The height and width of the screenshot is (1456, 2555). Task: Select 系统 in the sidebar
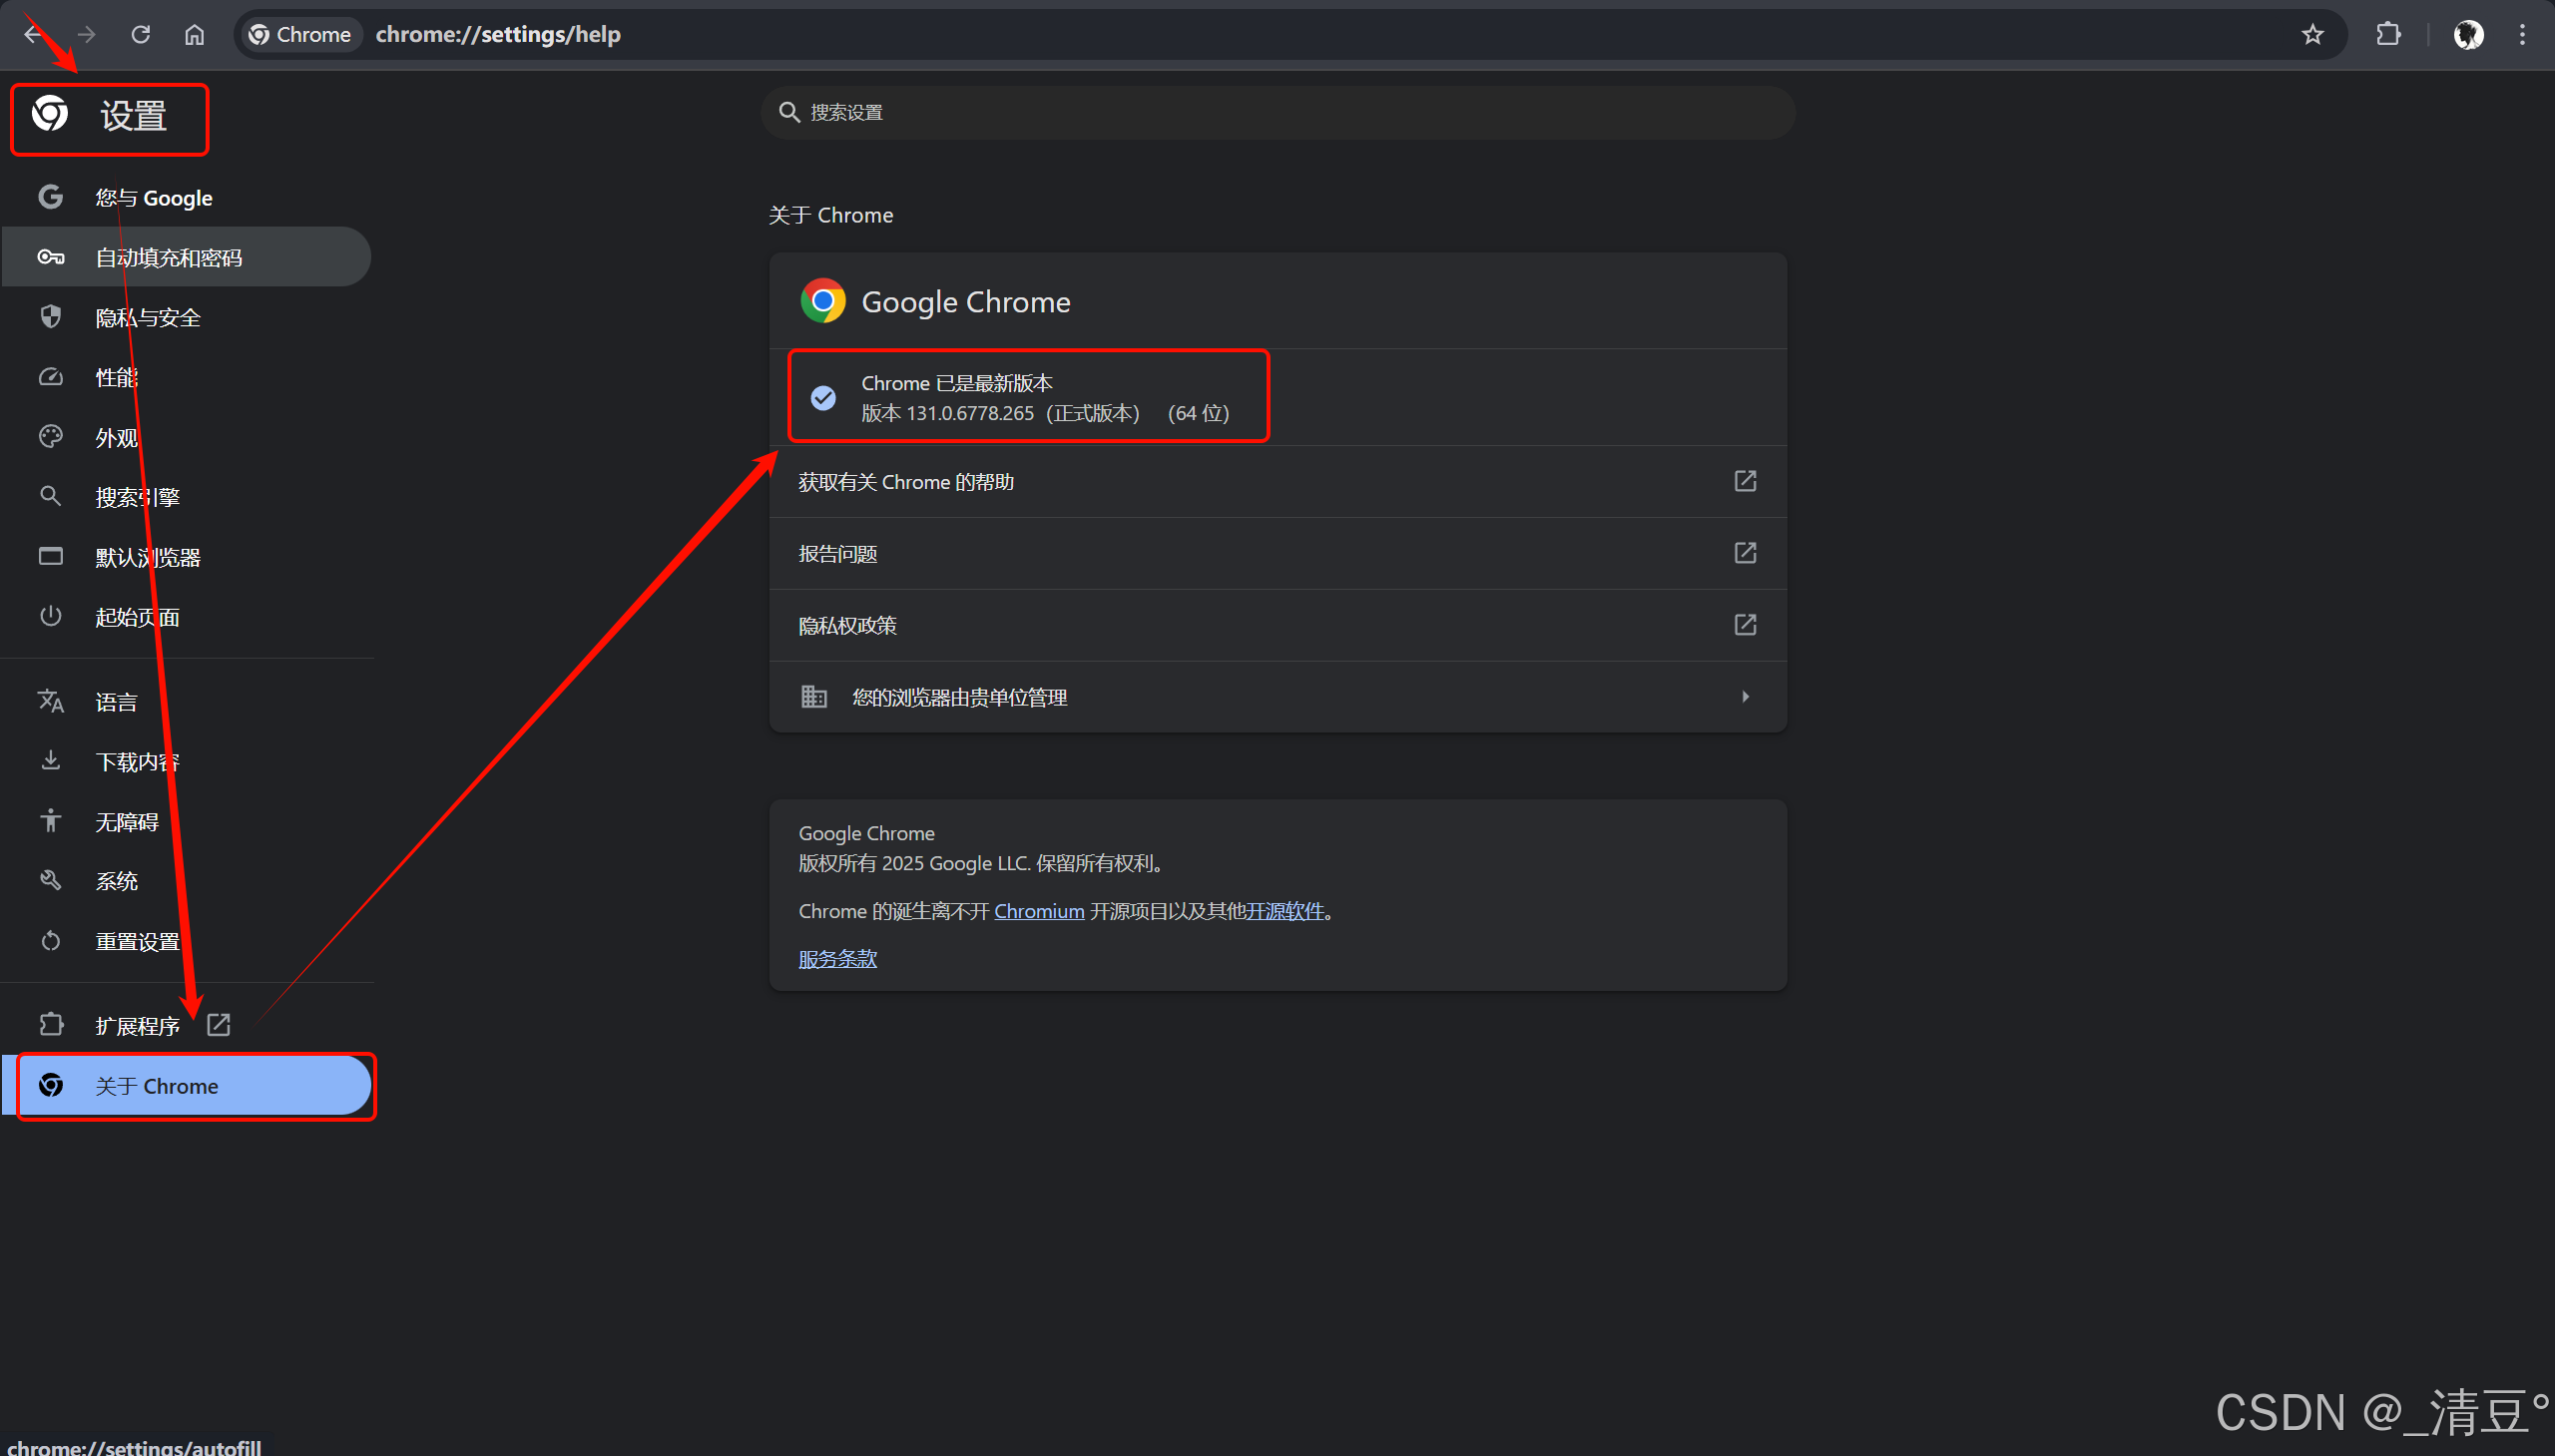coord(186,881)
